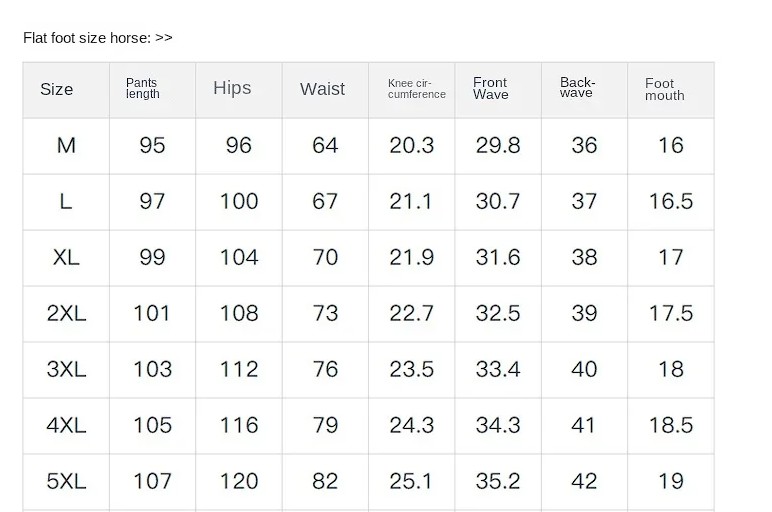The image size is (772, 512).
Task: Click the Waist column header
Action: (325, 90)
